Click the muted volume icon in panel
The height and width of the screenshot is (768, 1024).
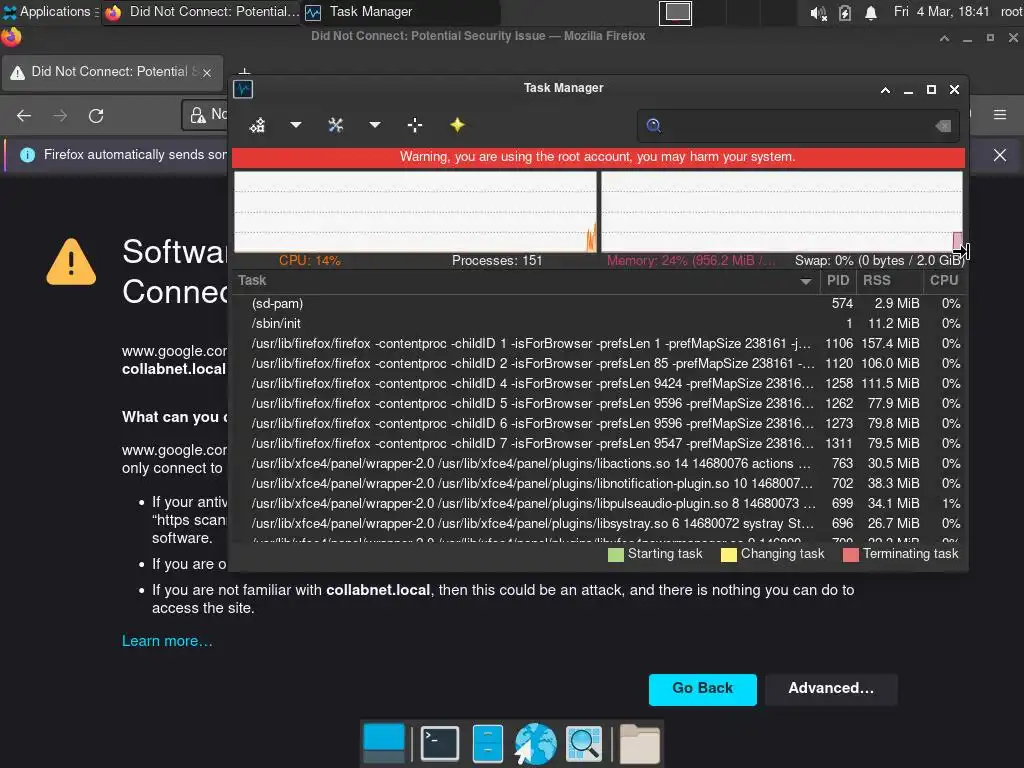click(818, 12)
